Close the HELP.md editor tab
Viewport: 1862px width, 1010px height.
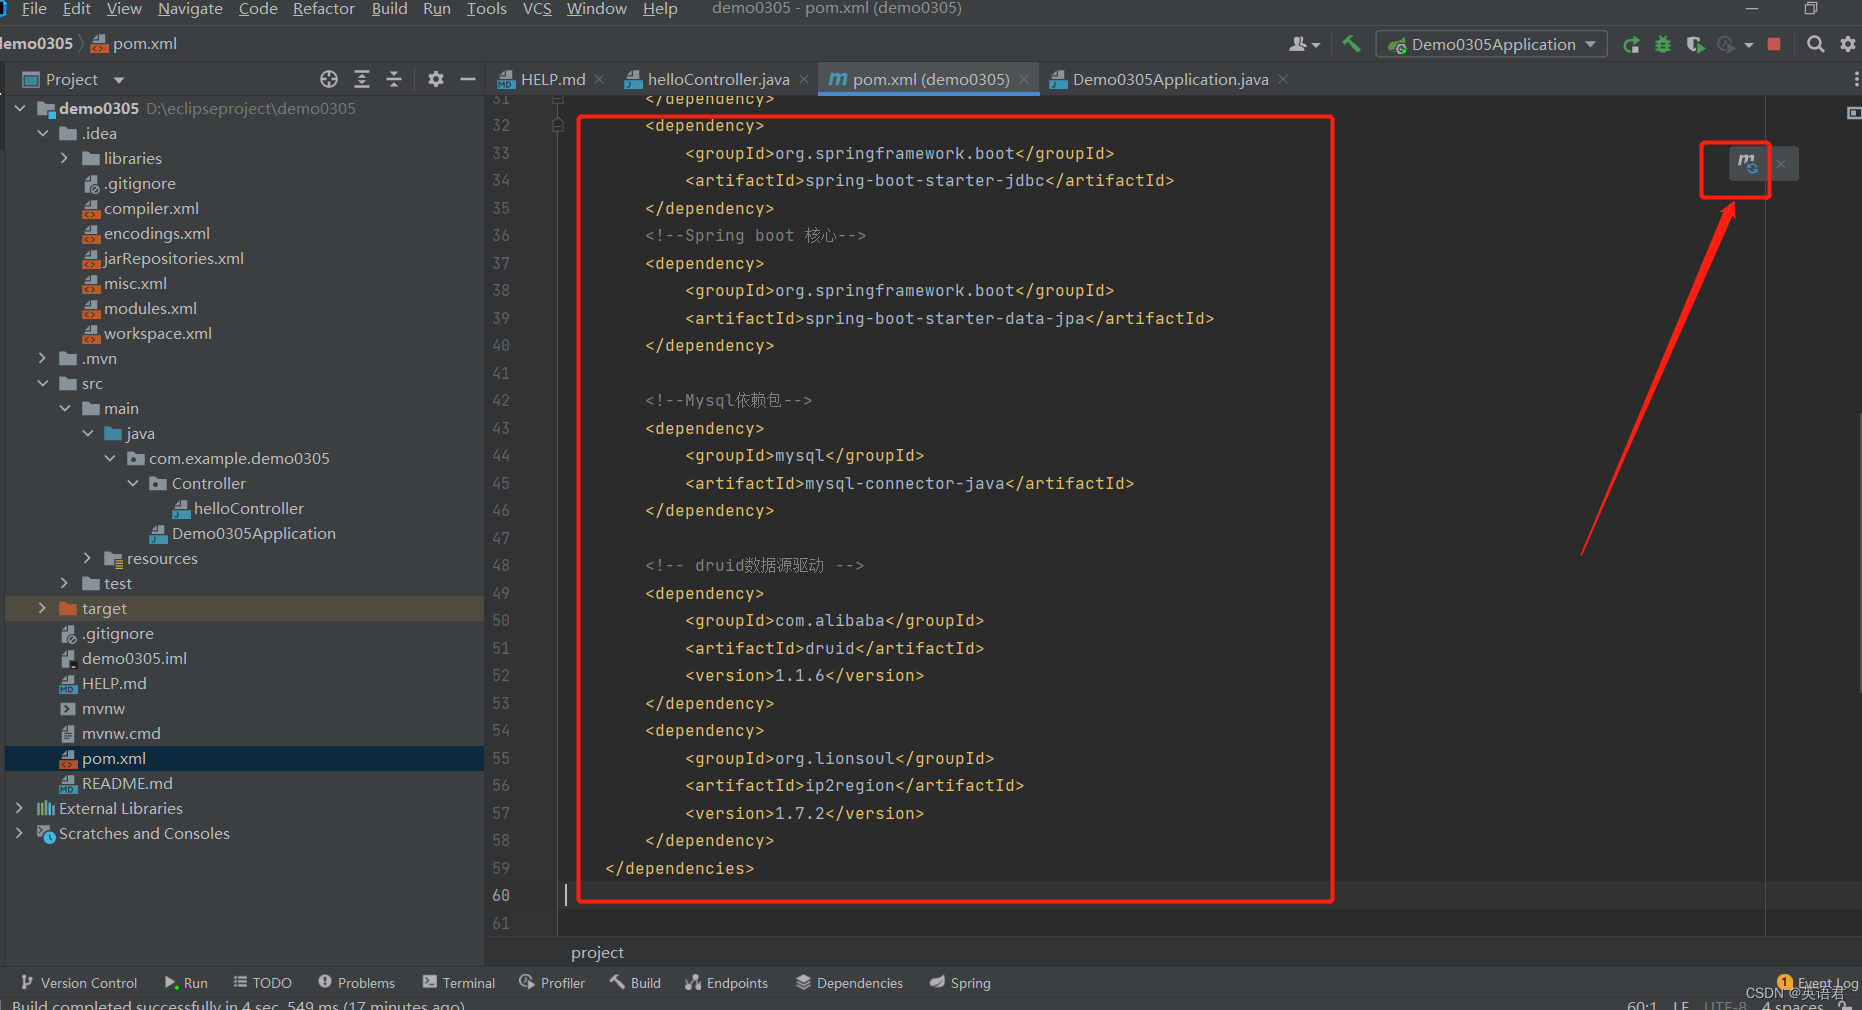click(x=599, y=79)
